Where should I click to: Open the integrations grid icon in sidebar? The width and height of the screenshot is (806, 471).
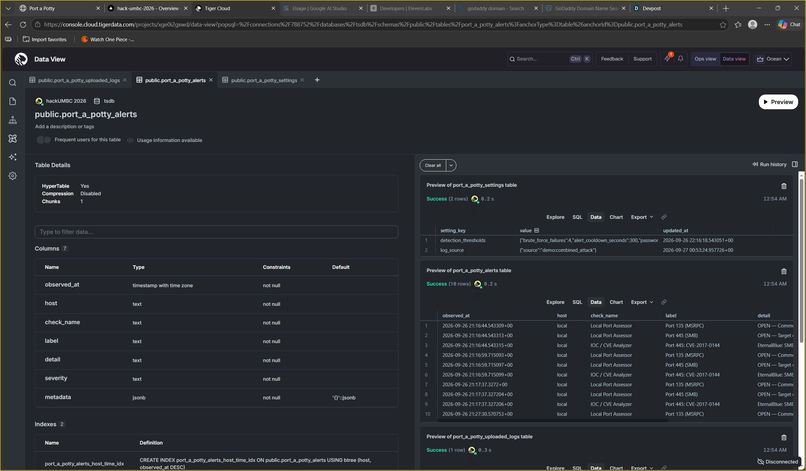(x=13, y=138)
